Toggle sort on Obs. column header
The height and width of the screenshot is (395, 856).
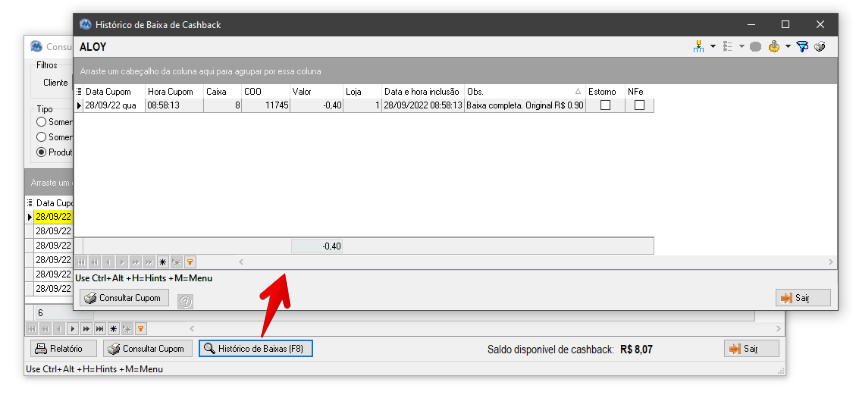click(x=525, y=92)
